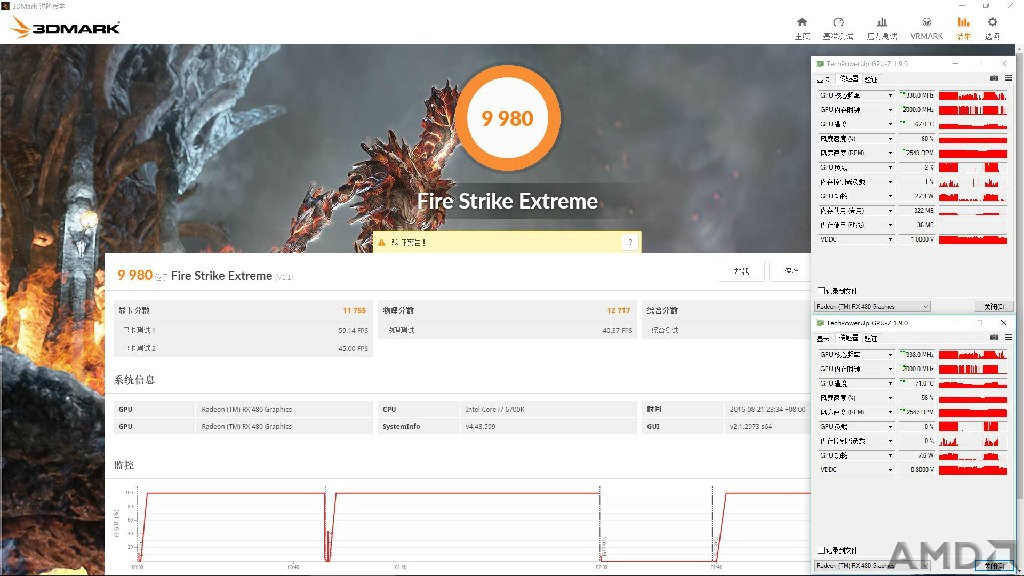Click the 45.00 FPS graphics test result
This screenshot has height=576, width=1024.
[x=353, y=349]
